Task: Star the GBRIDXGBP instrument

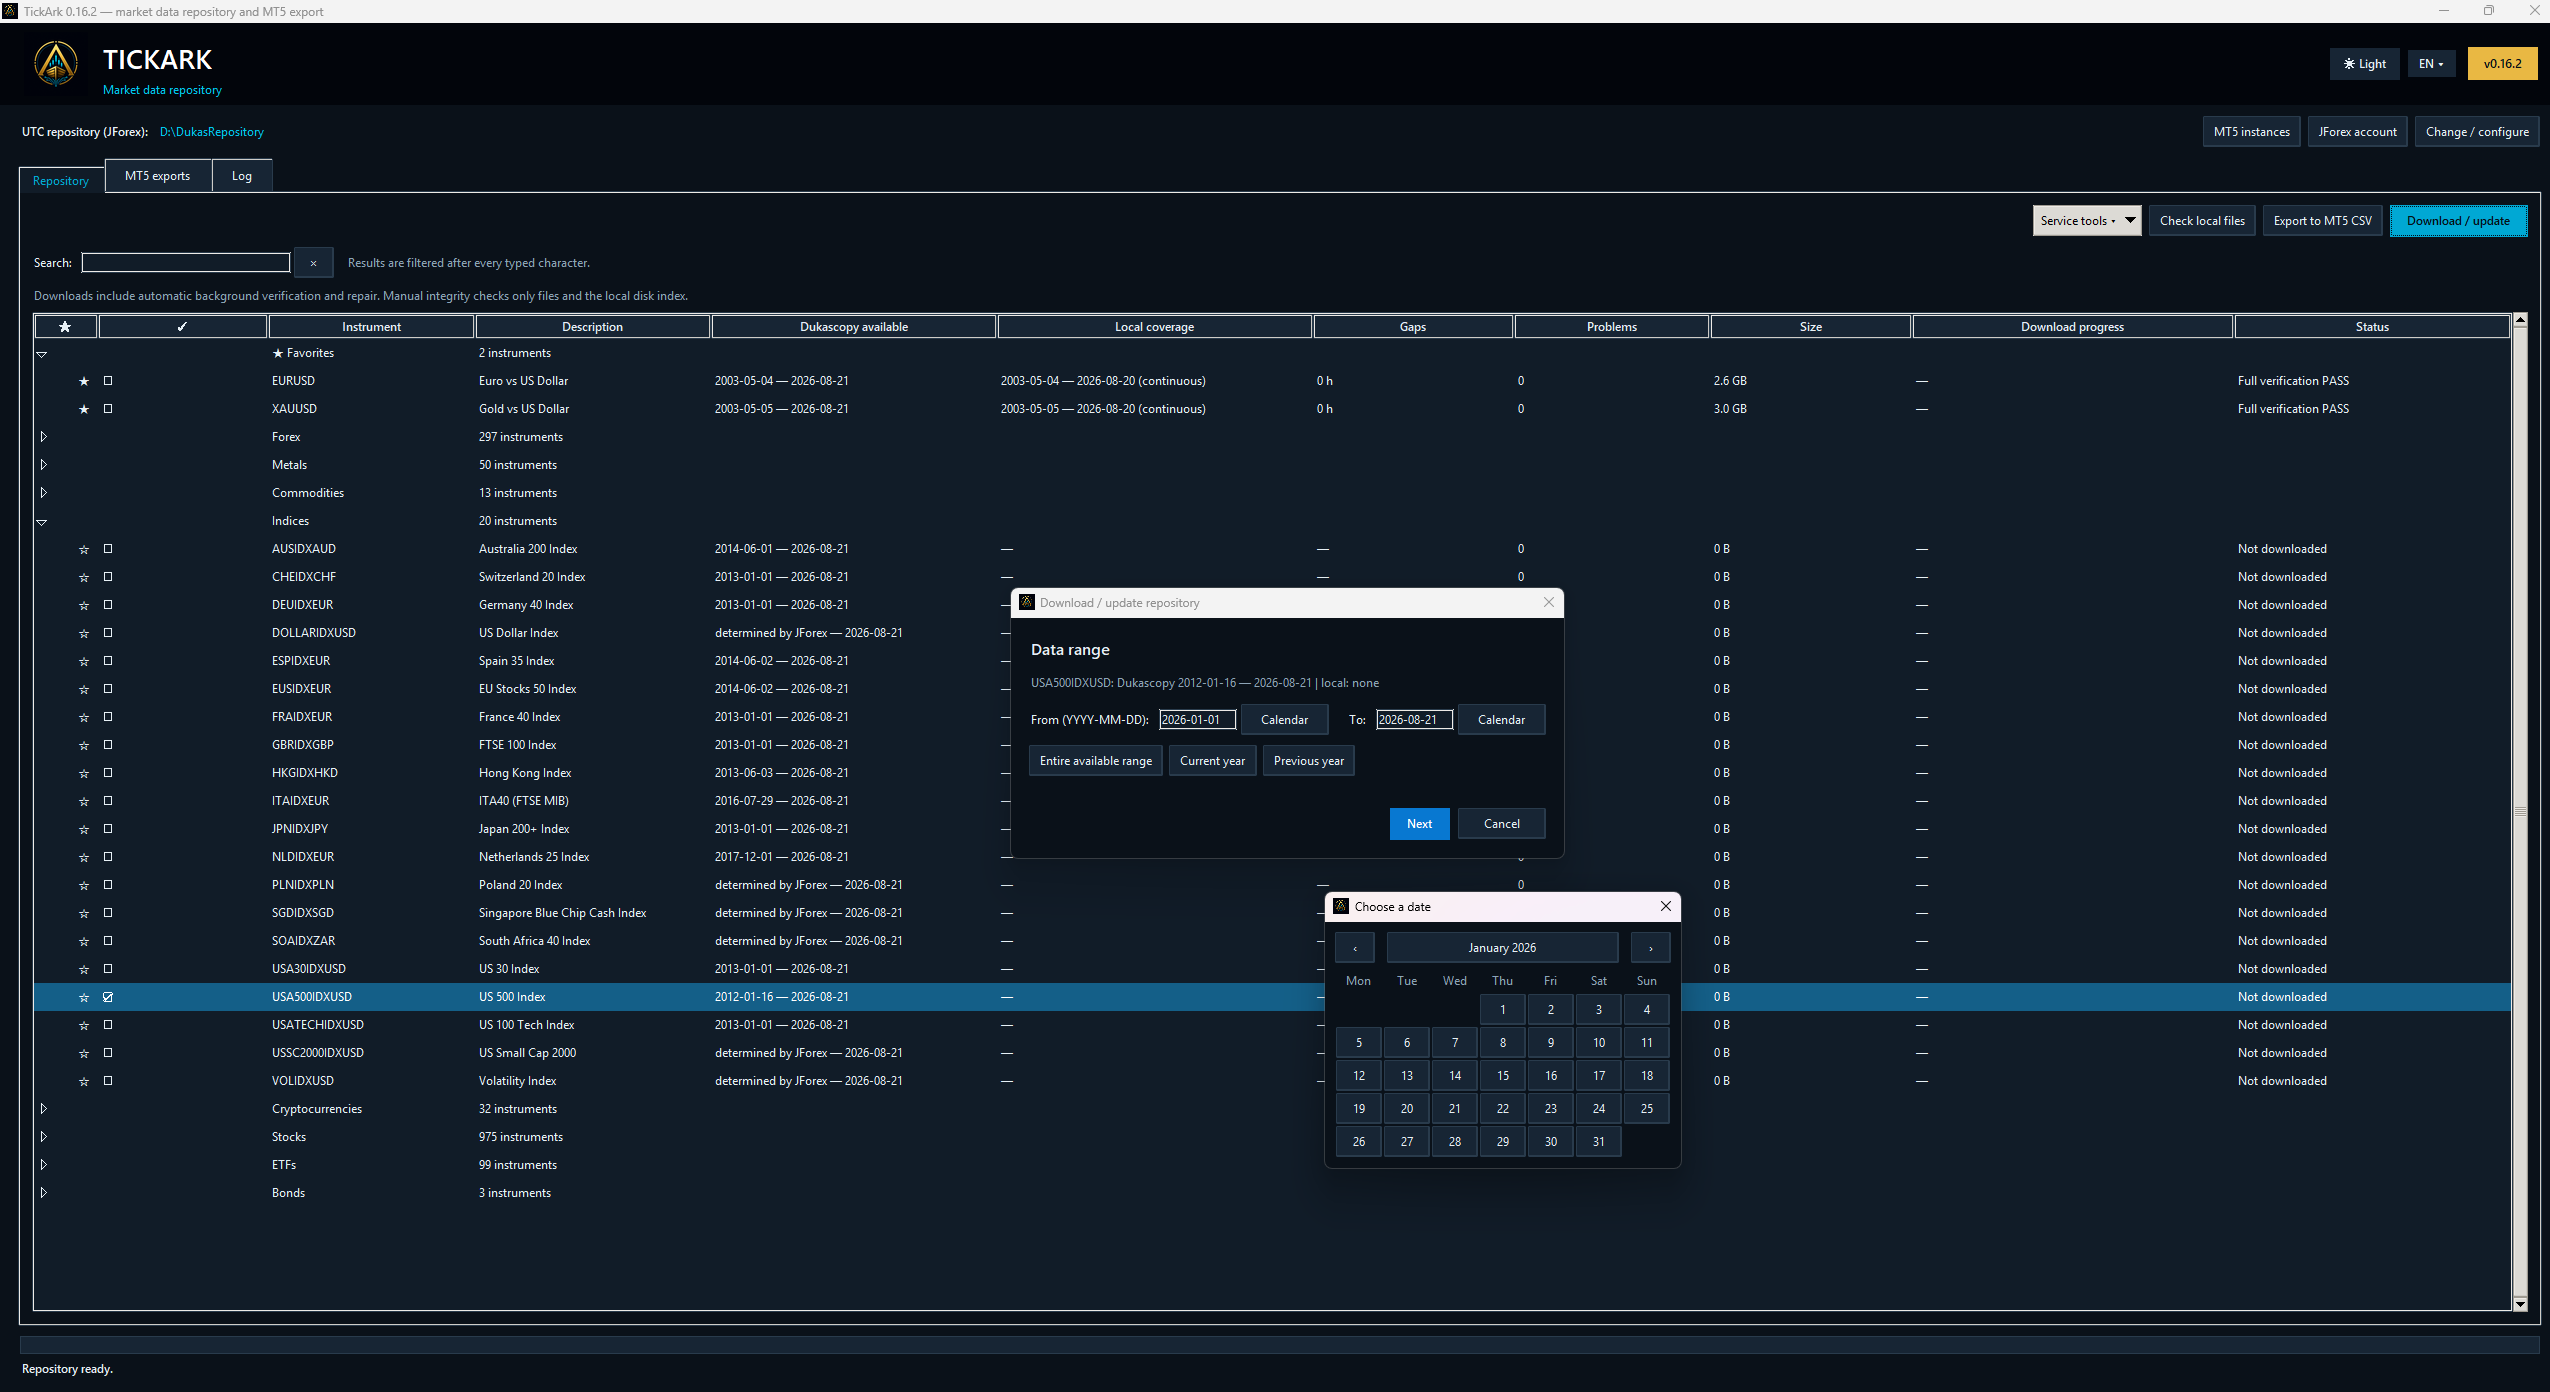Action: pos(84,745)
